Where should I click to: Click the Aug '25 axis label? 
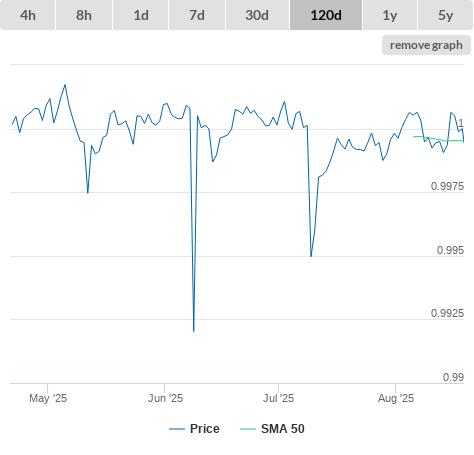pos(396,398)
